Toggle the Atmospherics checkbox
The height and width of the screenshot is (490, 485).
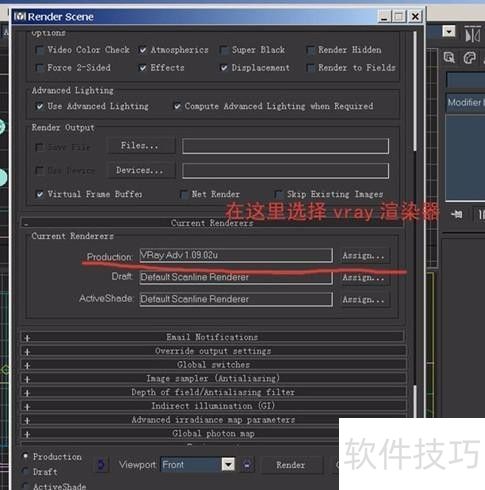point(143,50)
